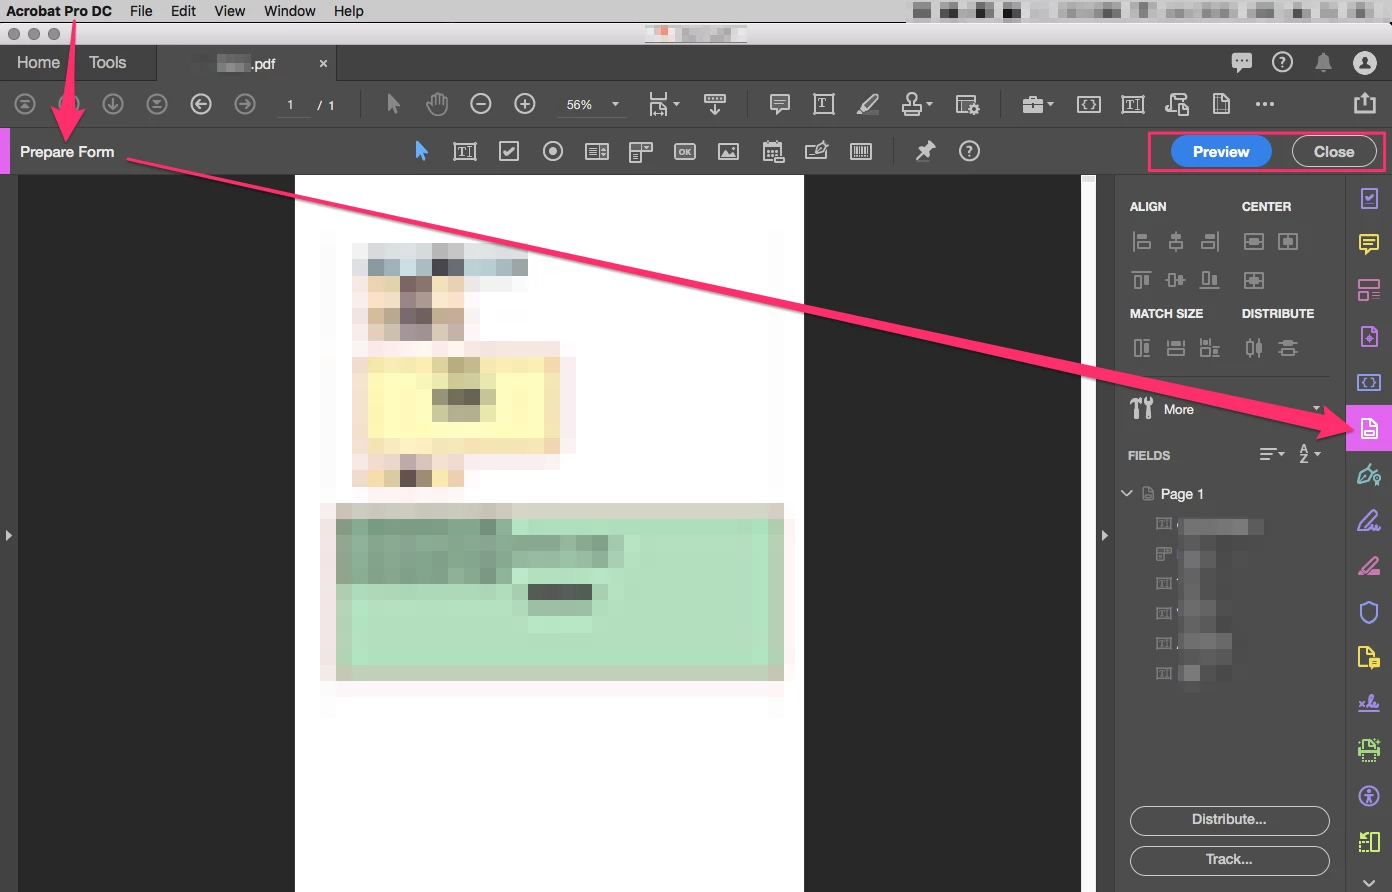1392x892 pixels.
Task: Select the Add Barcode field tool
Action: point(861,152)
